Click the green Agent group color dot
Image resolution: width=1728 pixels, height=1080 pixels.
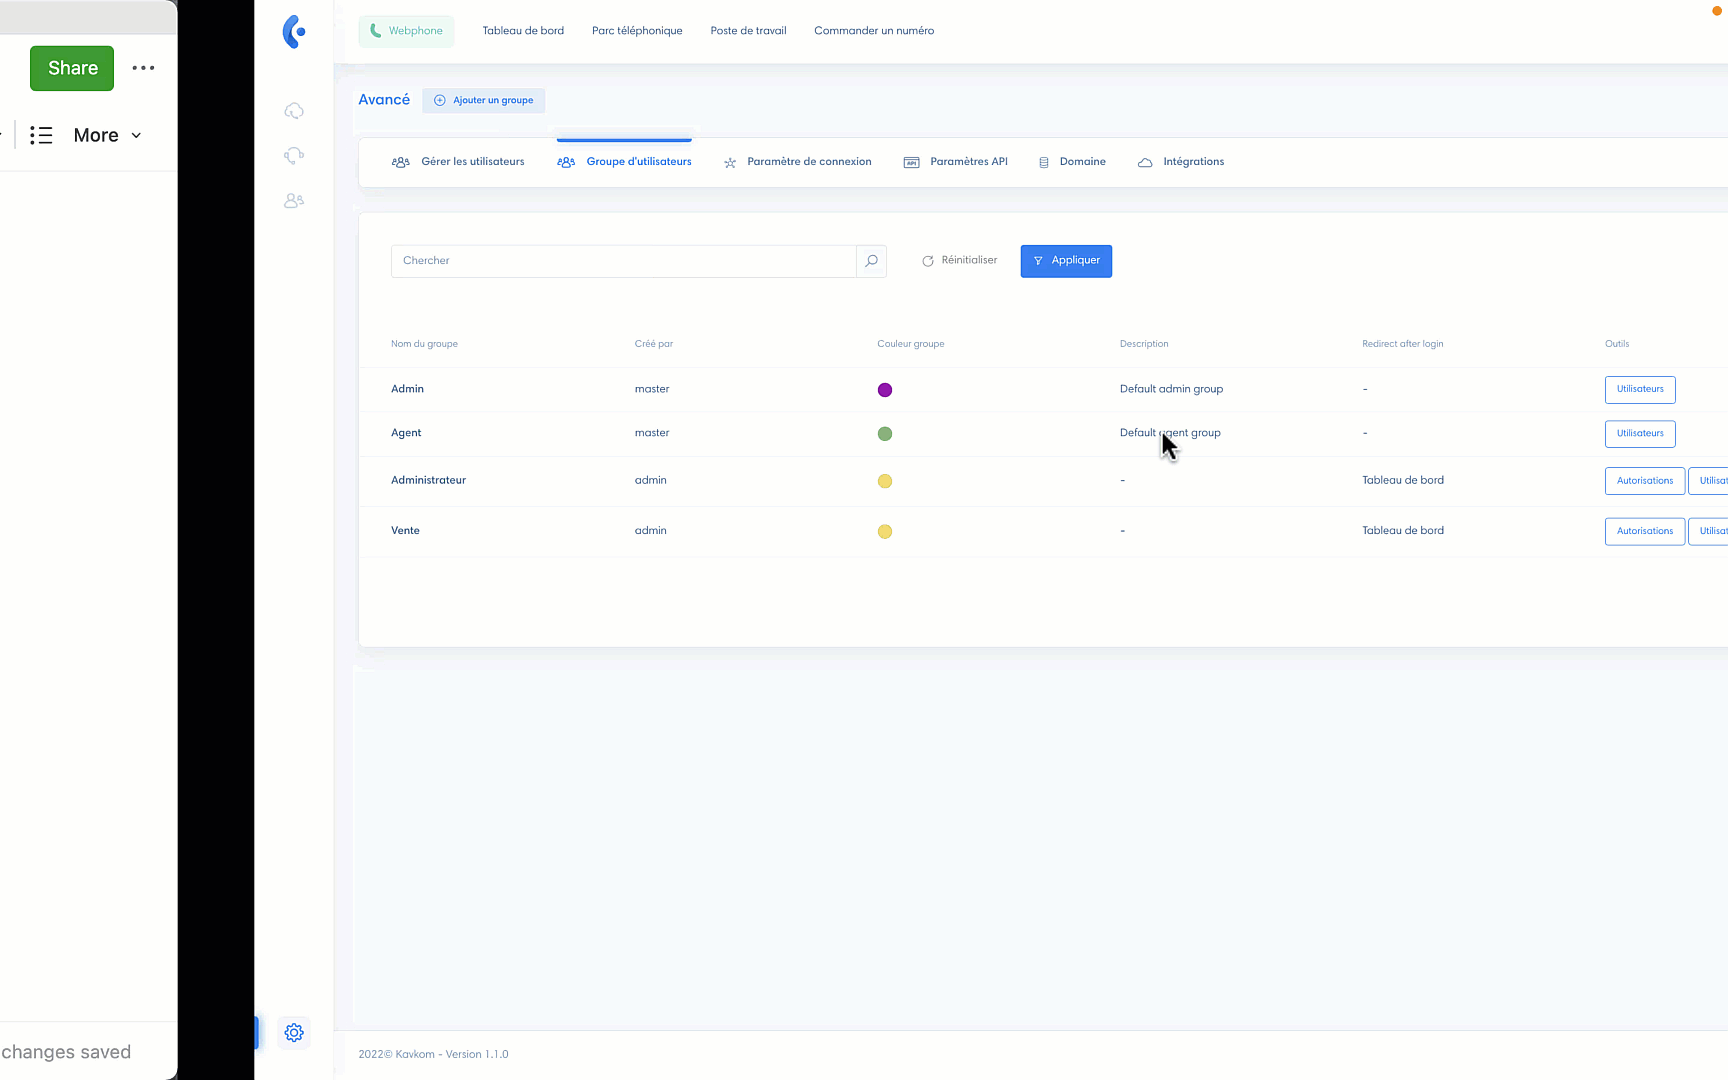(x=885, y=434)
